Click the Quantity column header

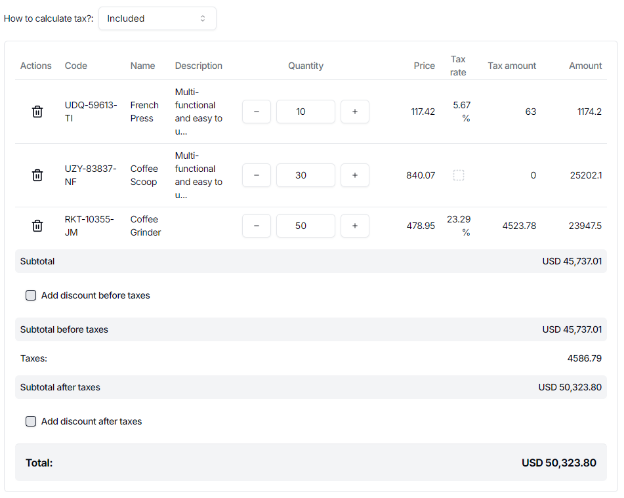click(305, 66)
